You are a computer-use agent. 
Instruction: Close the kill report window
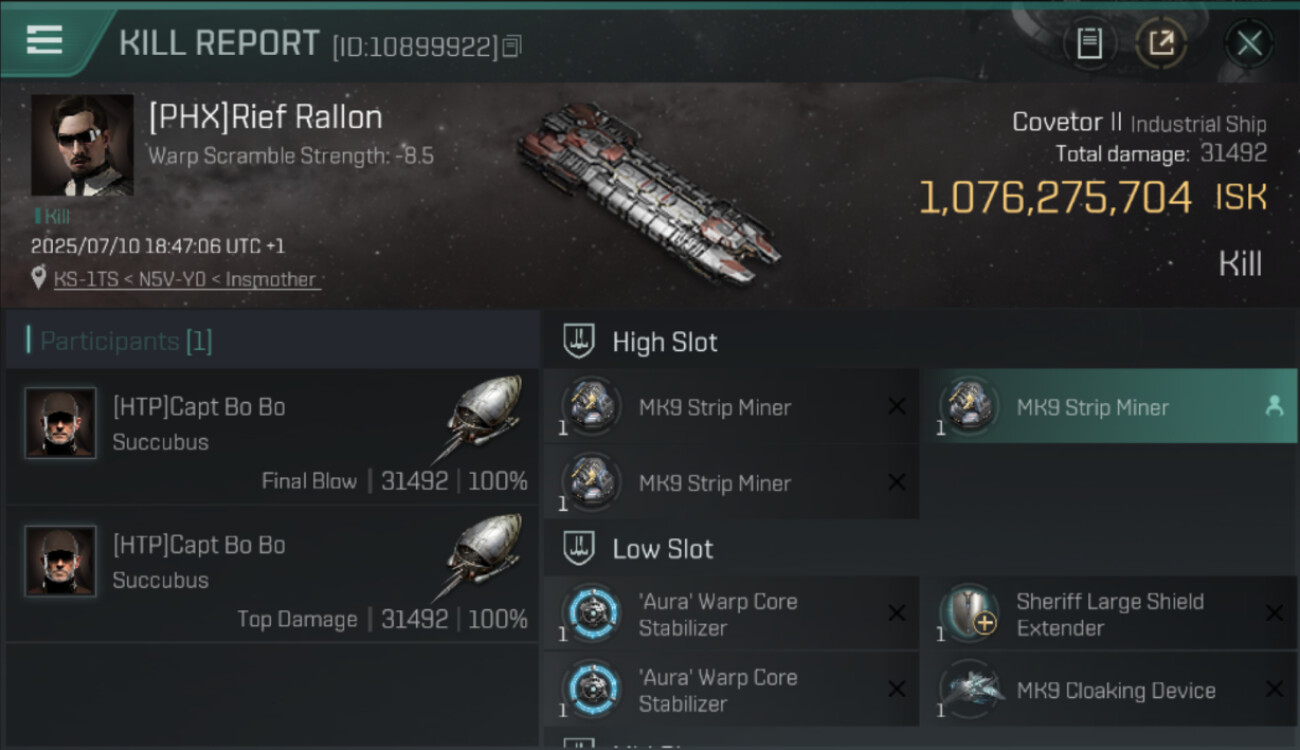pos(1249,43)
